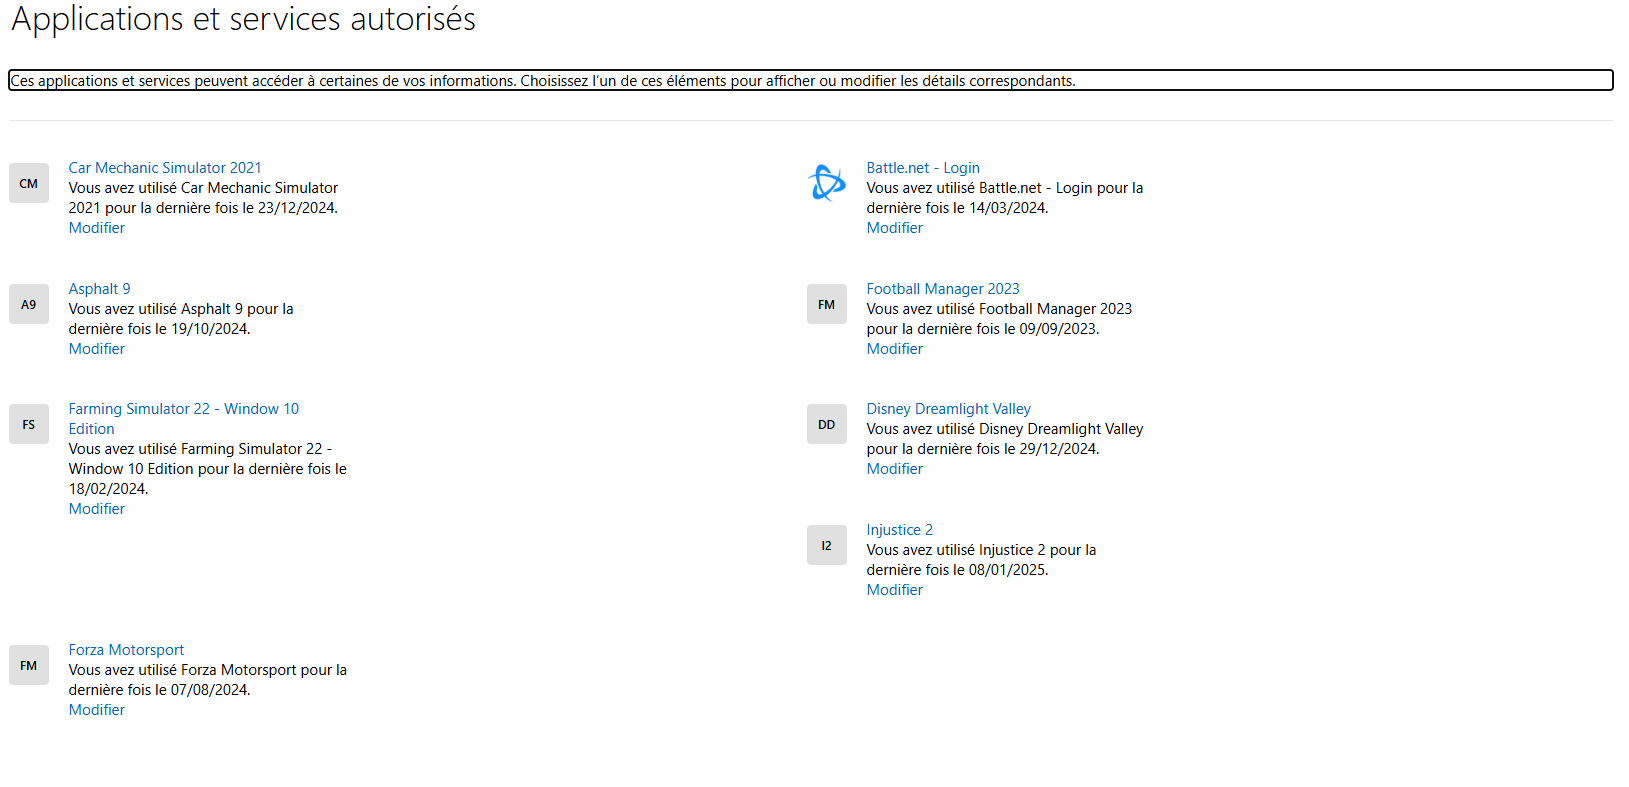Viewport: 1629px width, 787px height.
Task: Open the Asphalt 9 title link
Action: tap(99, 289)
